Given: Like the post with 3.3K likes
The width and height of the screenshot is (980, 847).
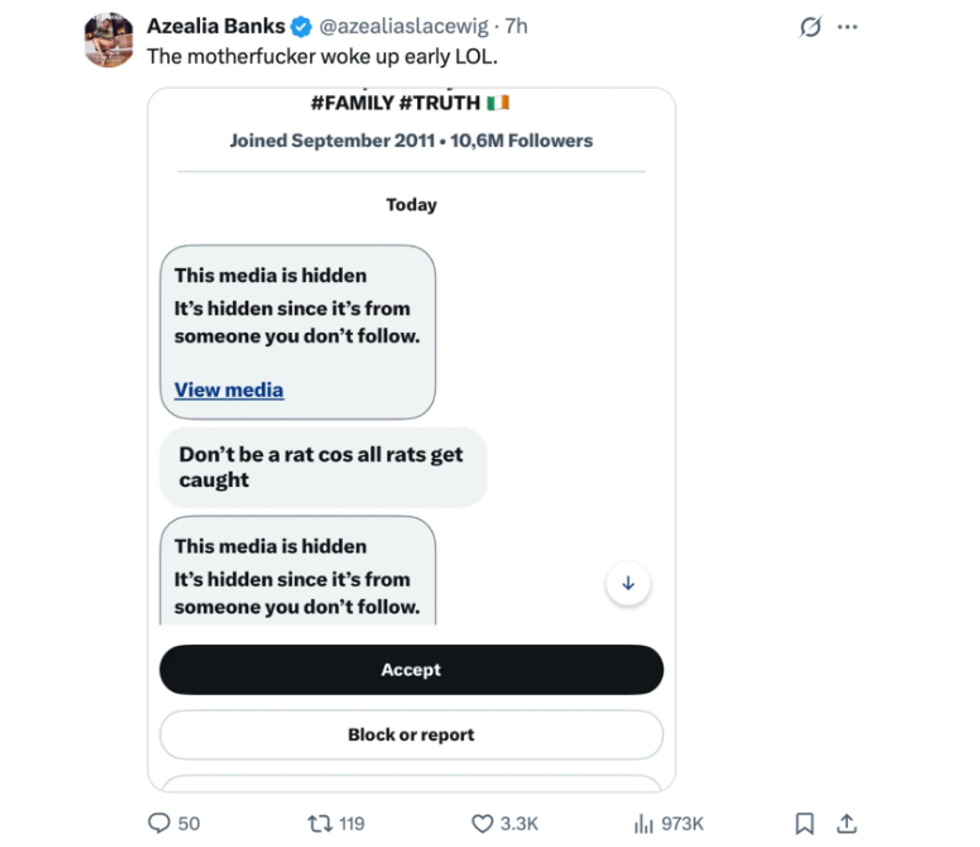Looking at the screenshot, I should coord(483,823).
